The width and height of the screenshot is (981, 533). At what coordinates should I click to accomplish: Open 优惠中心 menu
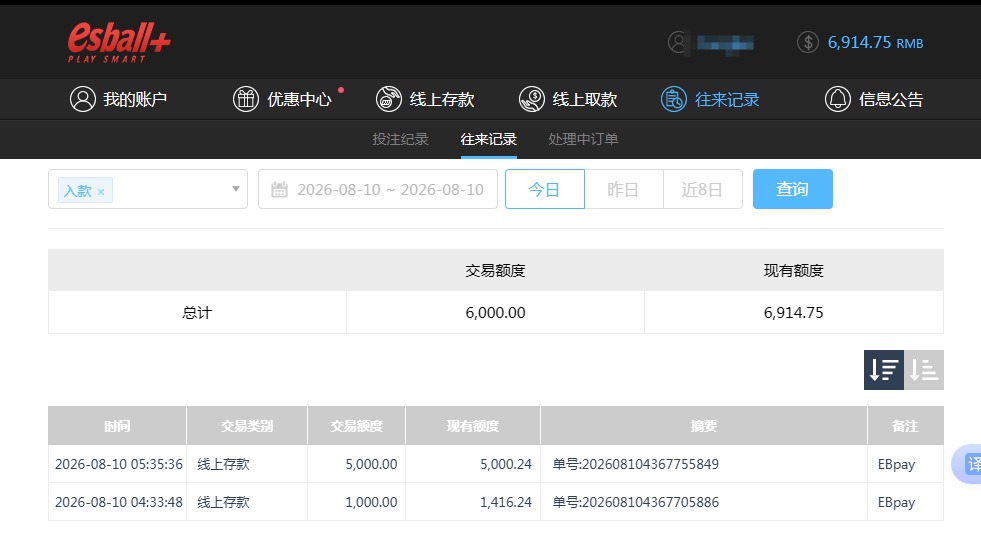(x=283, y=99)
